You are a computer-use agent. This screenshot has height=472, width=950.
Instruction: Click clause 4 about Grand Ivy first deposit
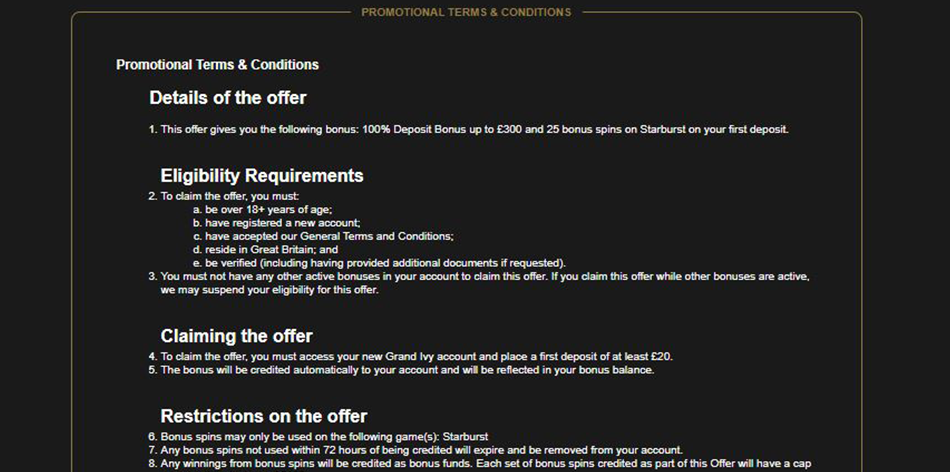click(x=417, y=356)
